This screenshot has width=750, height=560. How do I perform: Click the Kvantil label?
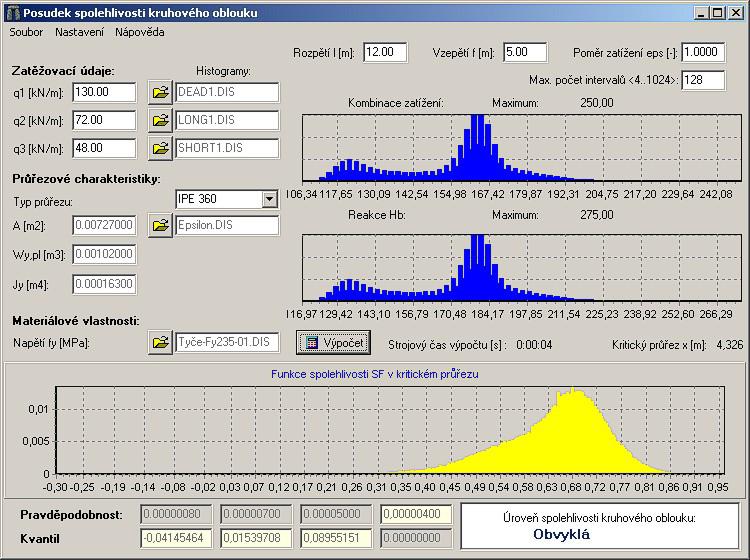pyautogui.click(x=40, y=539)
